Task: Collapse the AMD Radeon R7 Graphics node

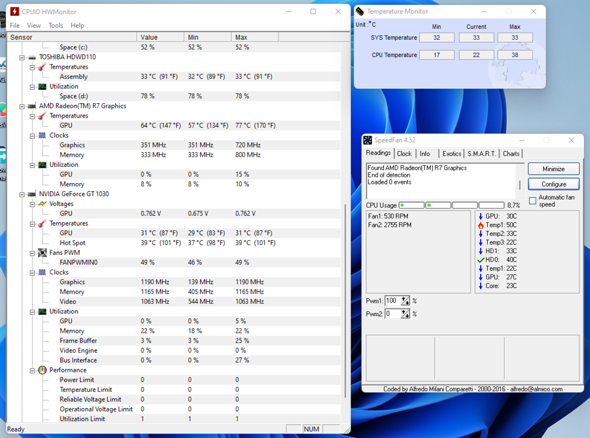Action: (22, 106)
